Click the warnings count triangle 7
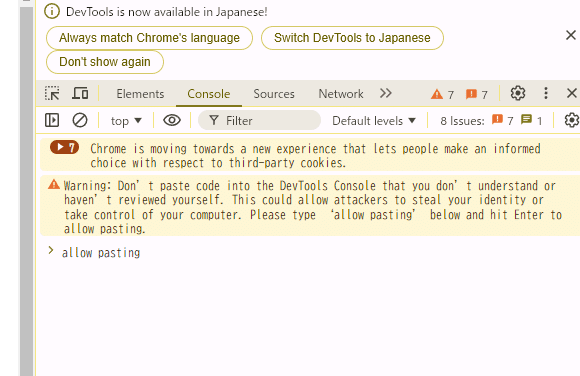This screenshot has height=376, width=580. (442, 94)
